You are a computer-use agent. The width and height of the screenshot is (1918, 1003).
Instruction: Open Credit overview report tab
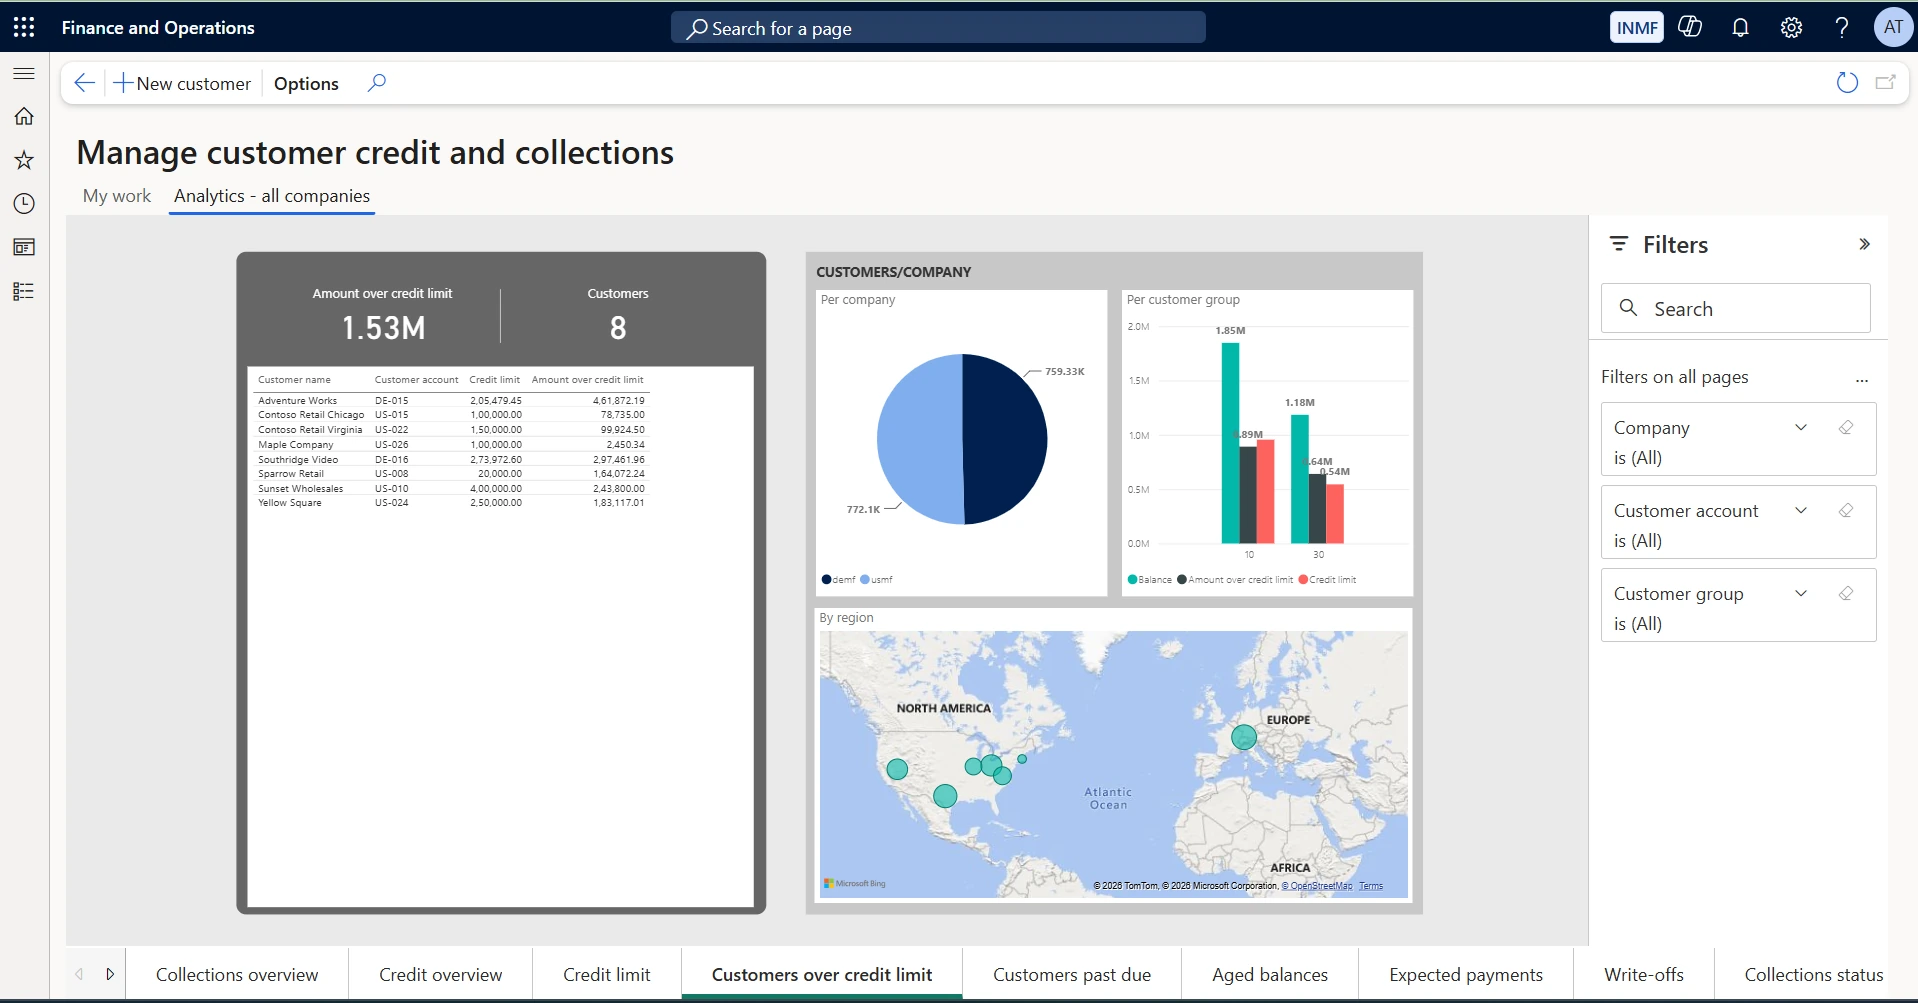pyautogui.click(x=441, y=974)
